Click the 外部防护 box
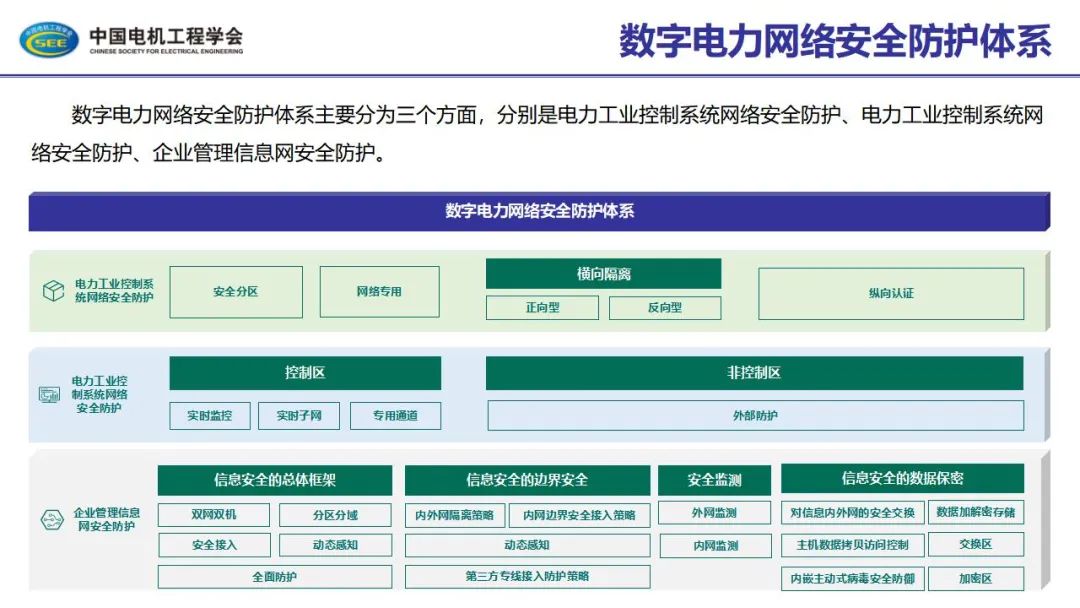The width and height of the screenshot is (1080, 608). [x=756, y=416]
